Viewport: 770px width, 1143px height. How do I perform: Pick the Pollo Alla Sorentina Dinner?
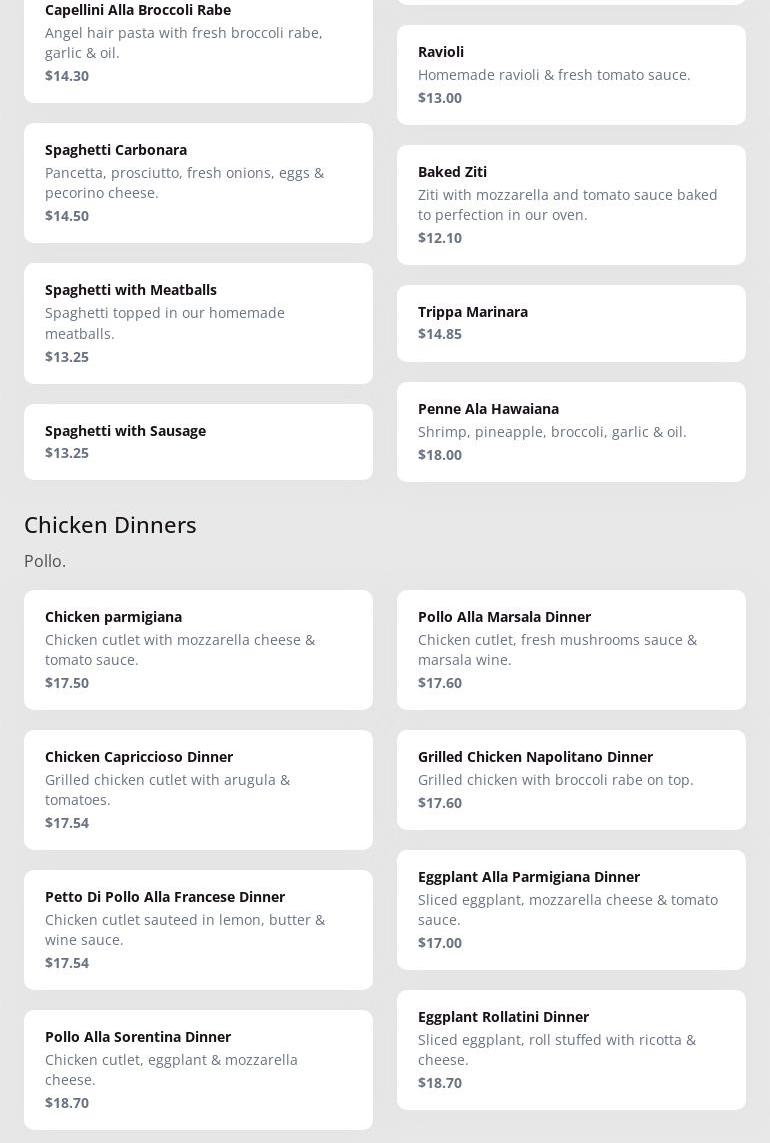click(x=198, y=1070)
